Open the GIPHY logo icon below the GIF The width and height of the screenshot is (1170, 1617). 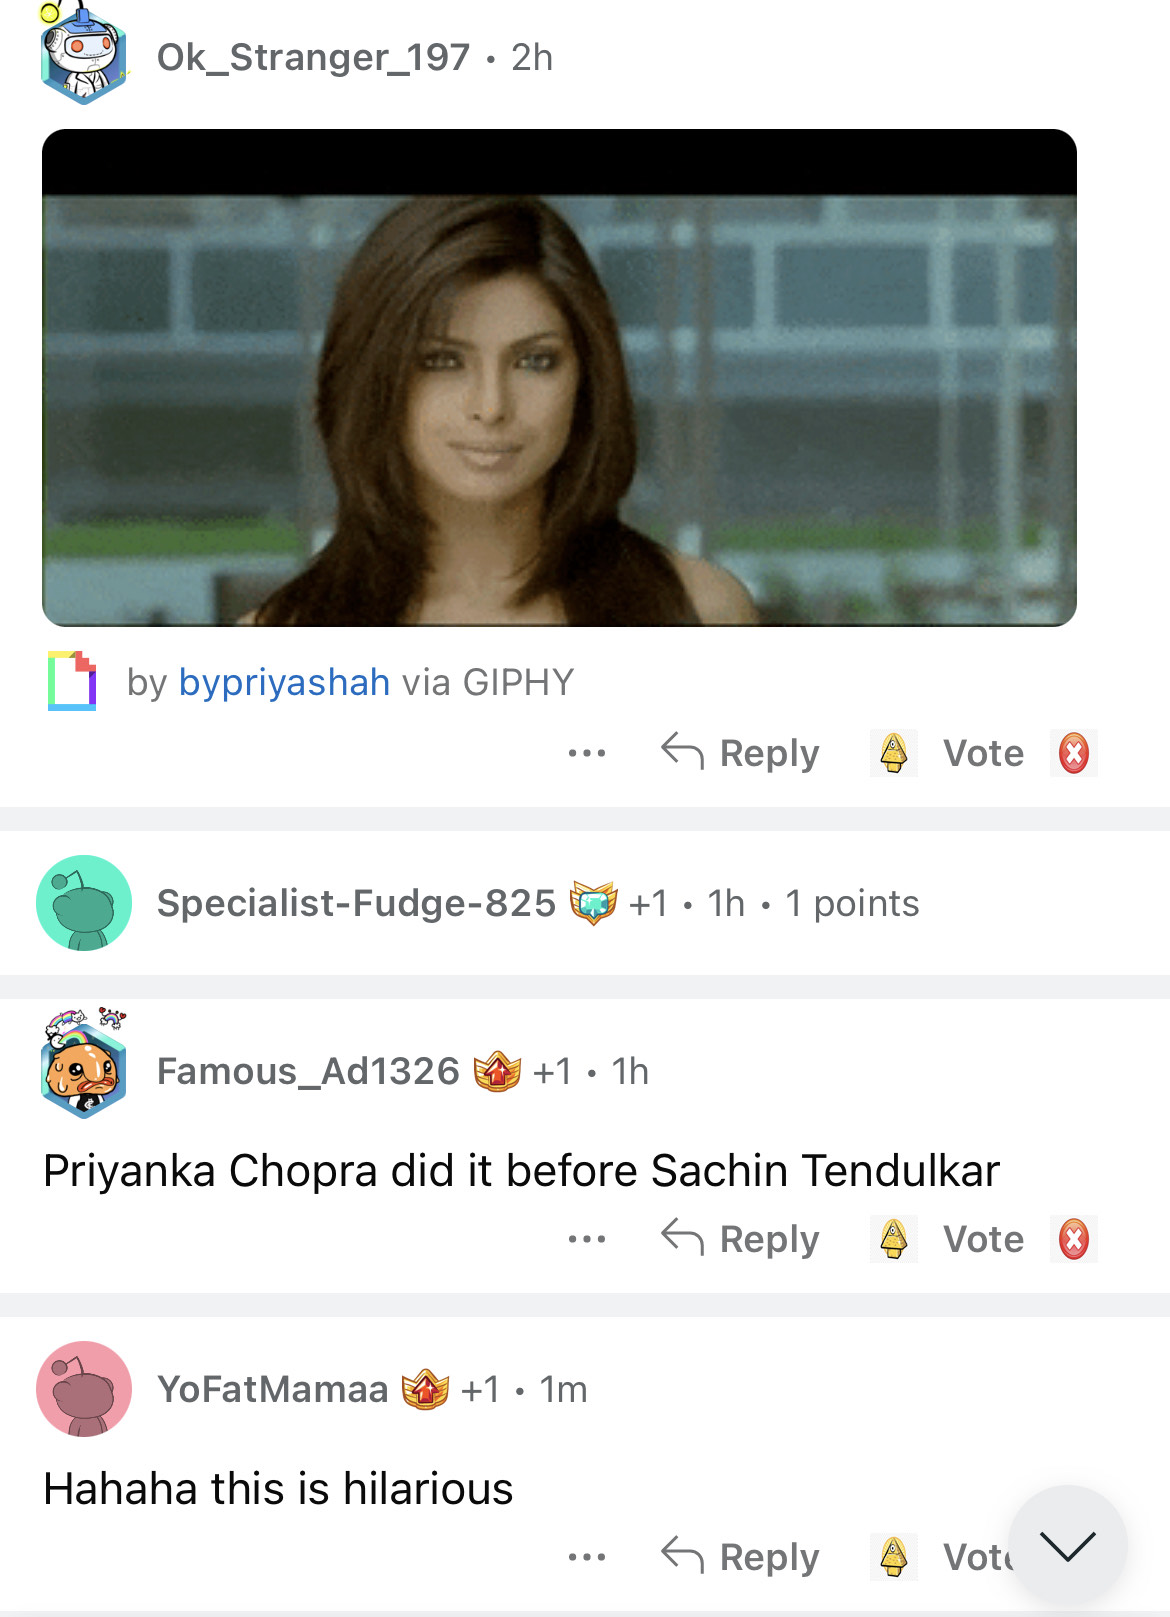pyautogui.click(x=72, y=681)
